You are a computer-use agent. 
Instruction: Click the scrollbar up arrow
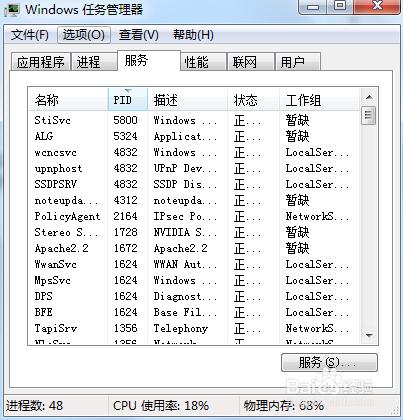click(369, 97)
